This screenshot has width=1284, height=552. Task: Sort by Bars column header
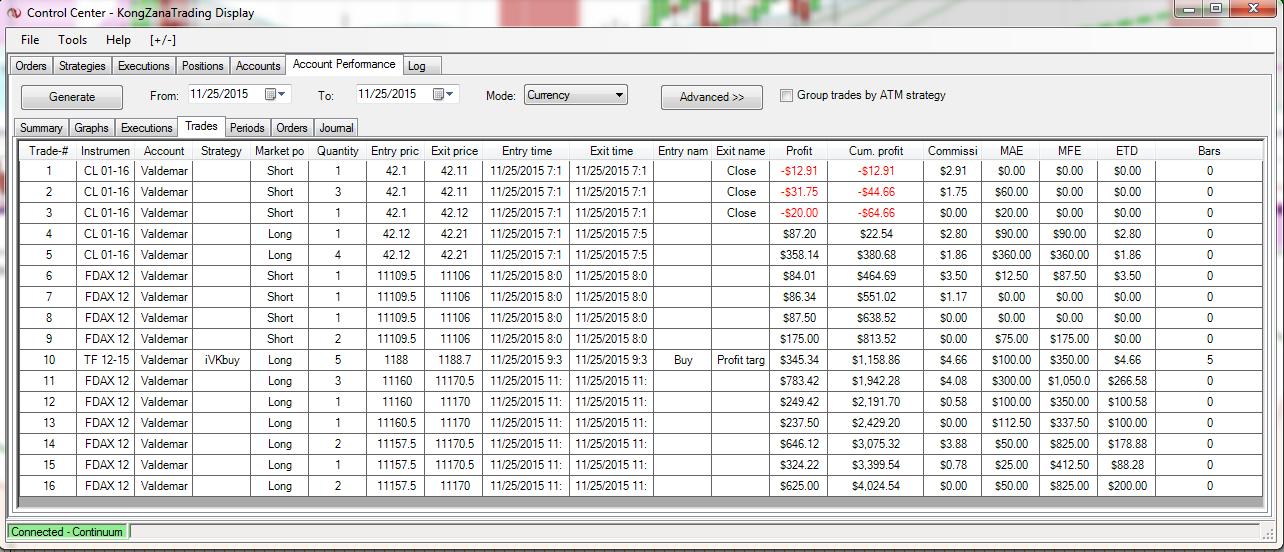pos(1209,151)
